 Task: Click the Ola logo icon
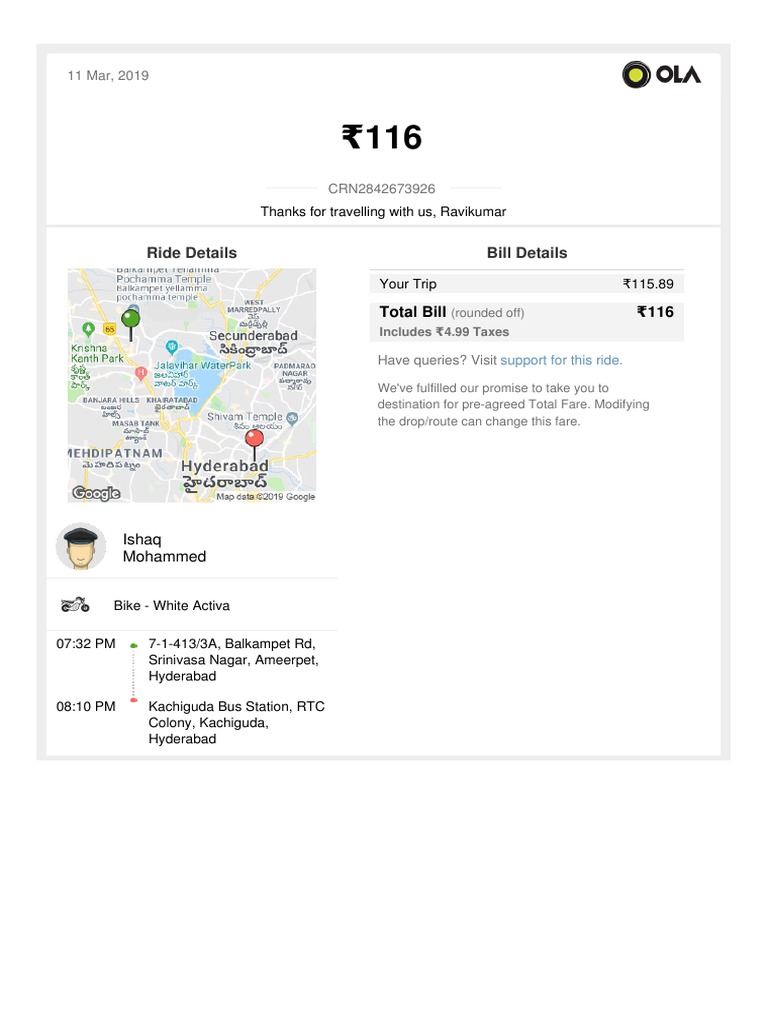(x=661, y=74)
